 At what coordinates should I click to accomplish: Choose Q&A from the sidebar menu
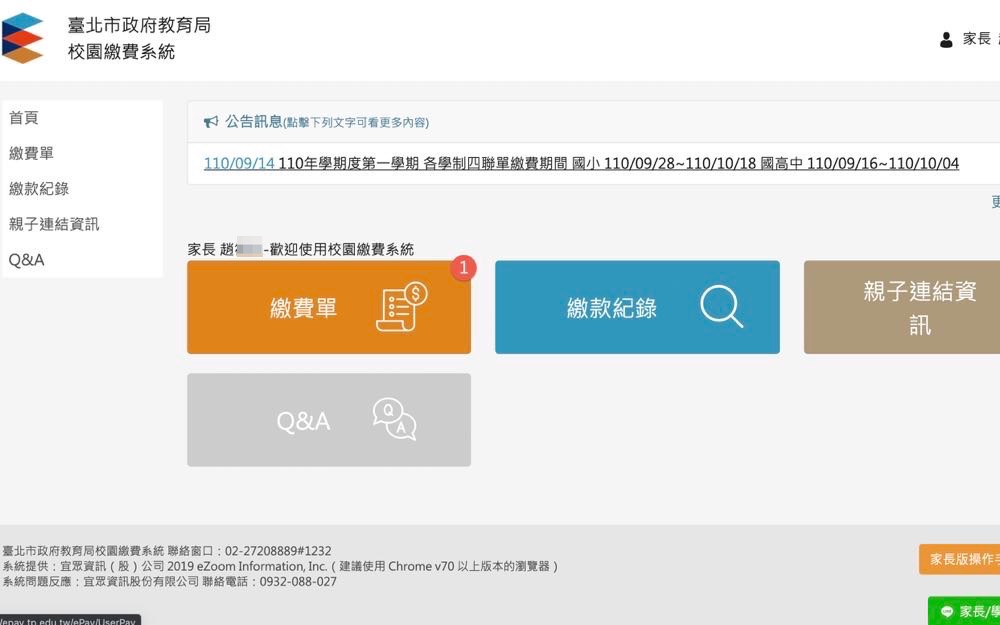(x=27, y=260)
